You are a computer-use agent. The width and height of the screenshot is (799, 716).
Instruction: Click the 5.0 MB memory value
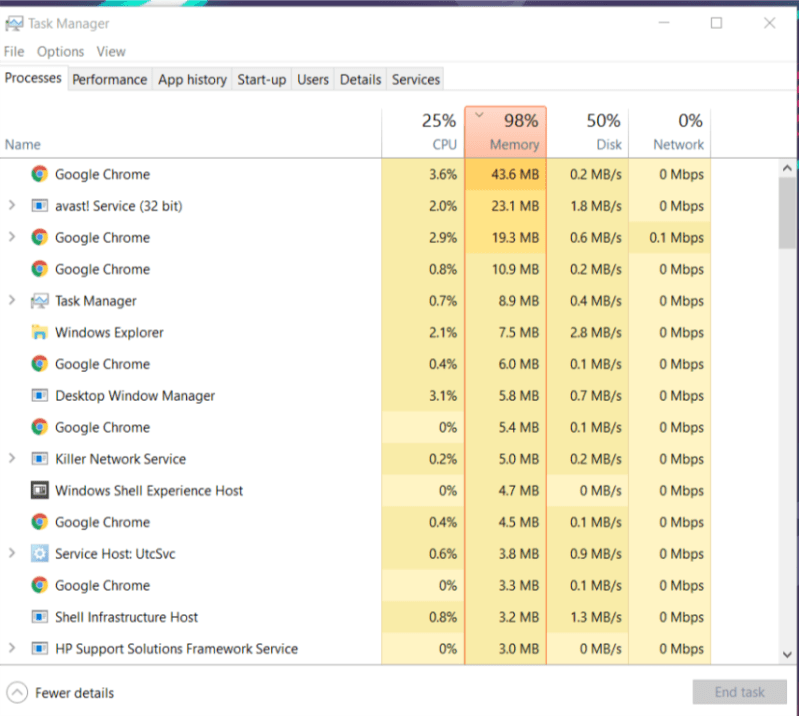coord(519,459)
